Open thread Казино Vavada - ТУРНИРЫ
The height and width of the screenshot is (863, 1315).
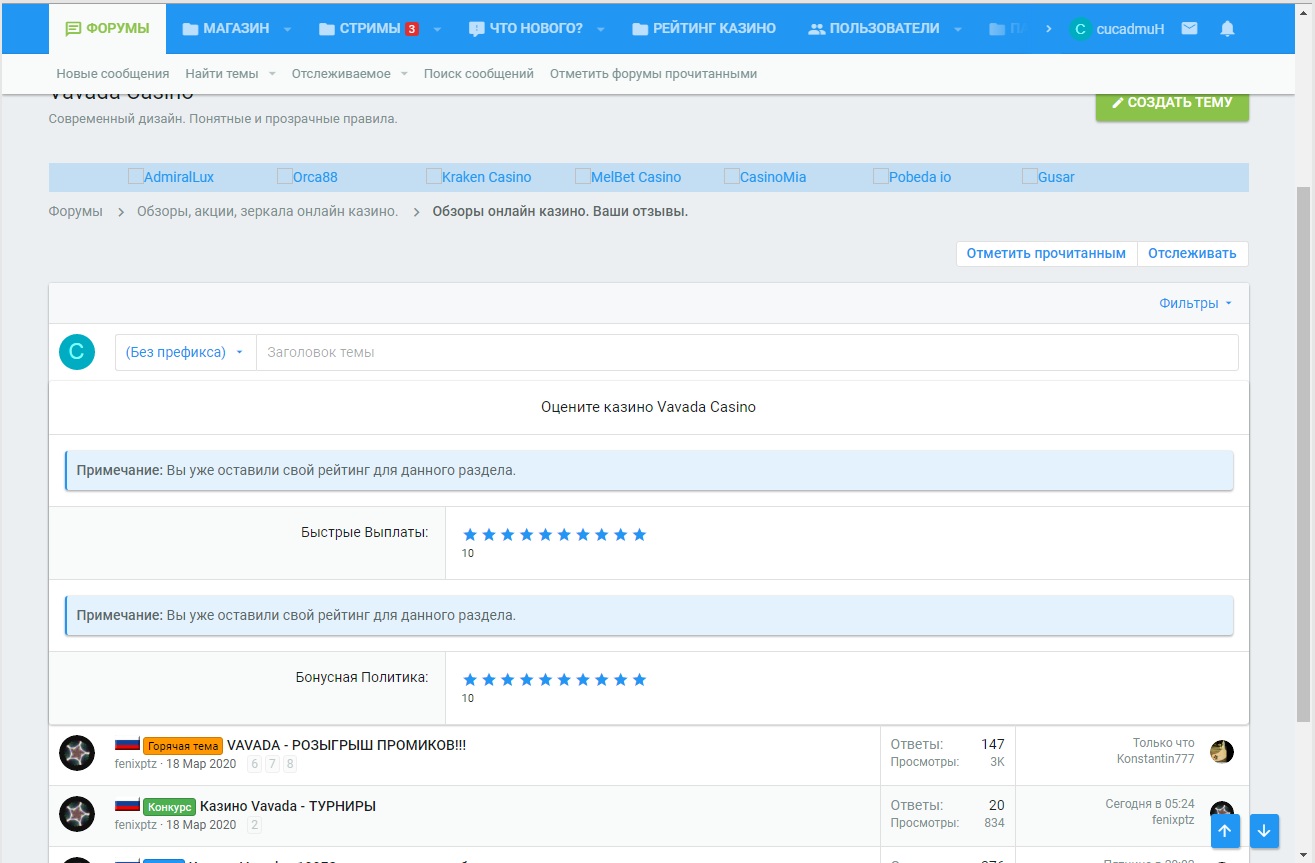[288, 806]
